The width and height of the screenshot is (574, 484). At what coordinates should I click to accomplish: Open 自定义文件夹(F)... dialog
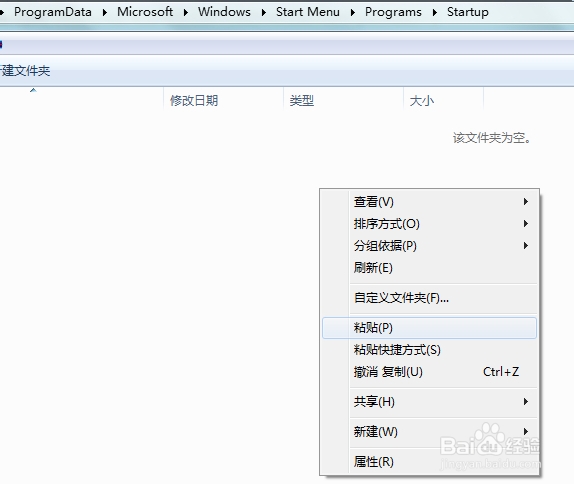point(429,298)
